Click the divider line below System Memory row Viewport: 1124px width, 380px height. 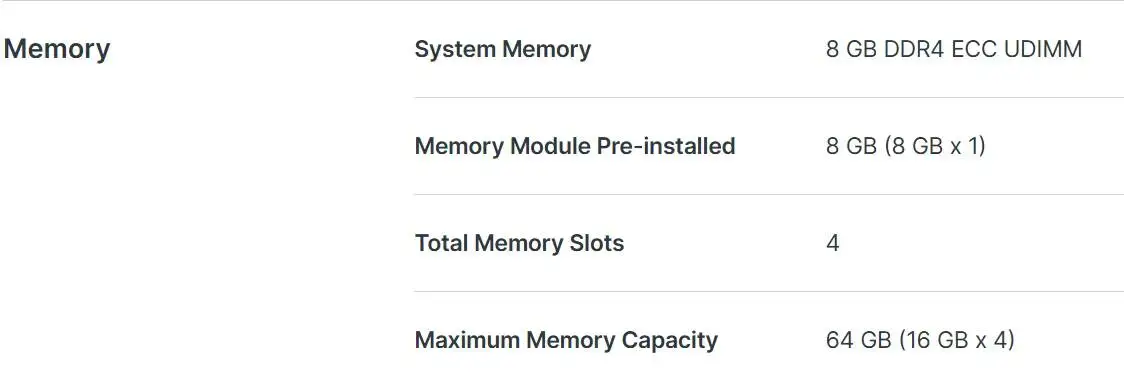(769, 98)
